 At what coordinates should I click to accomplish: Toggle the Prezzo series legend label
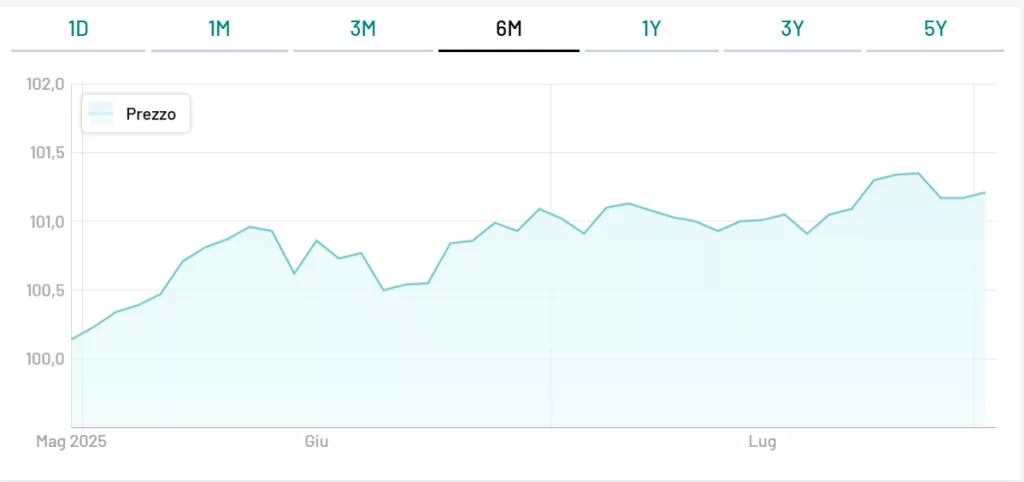tap(151, 114)
